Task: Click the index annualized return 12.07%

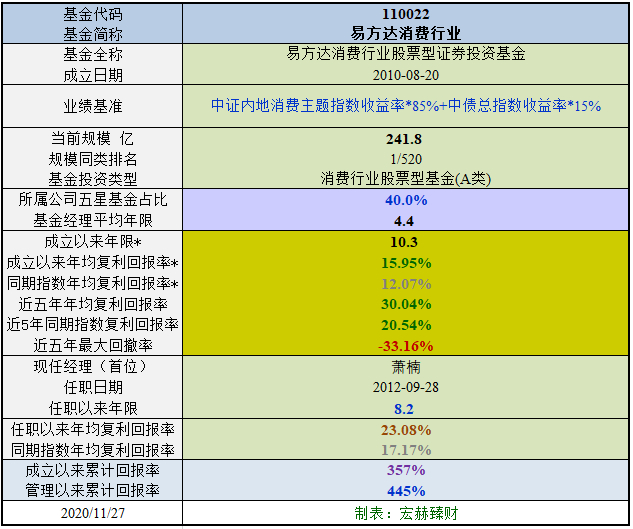Action: 406,284
